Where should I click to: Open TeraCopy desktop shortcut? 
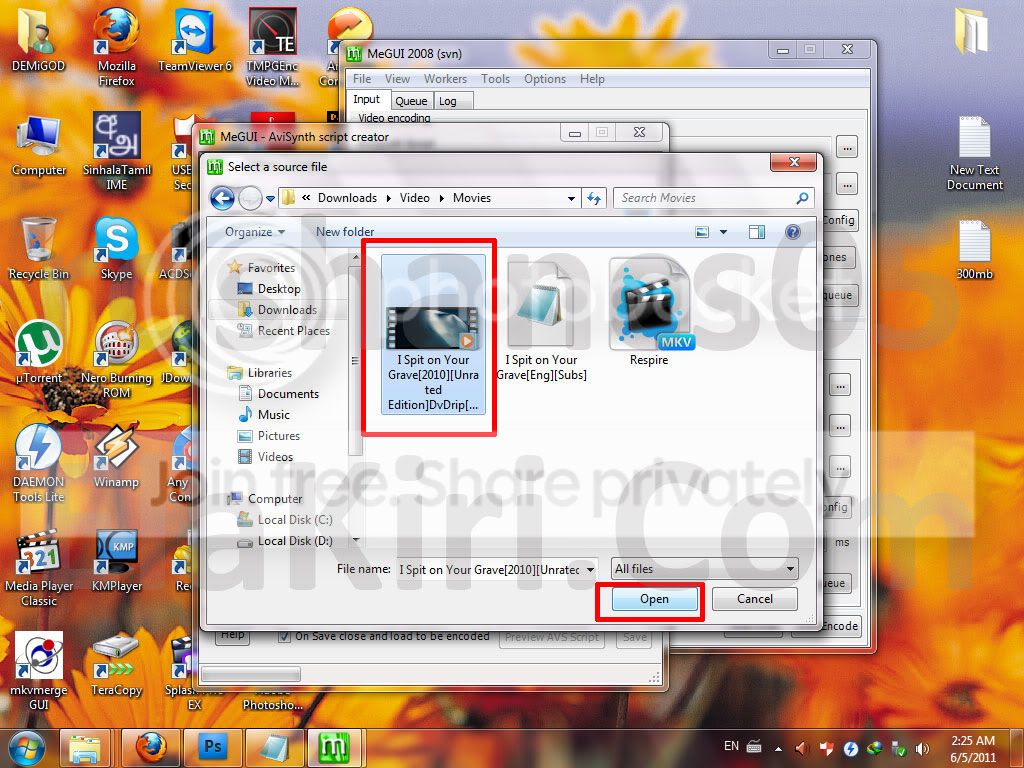(116, 664)
